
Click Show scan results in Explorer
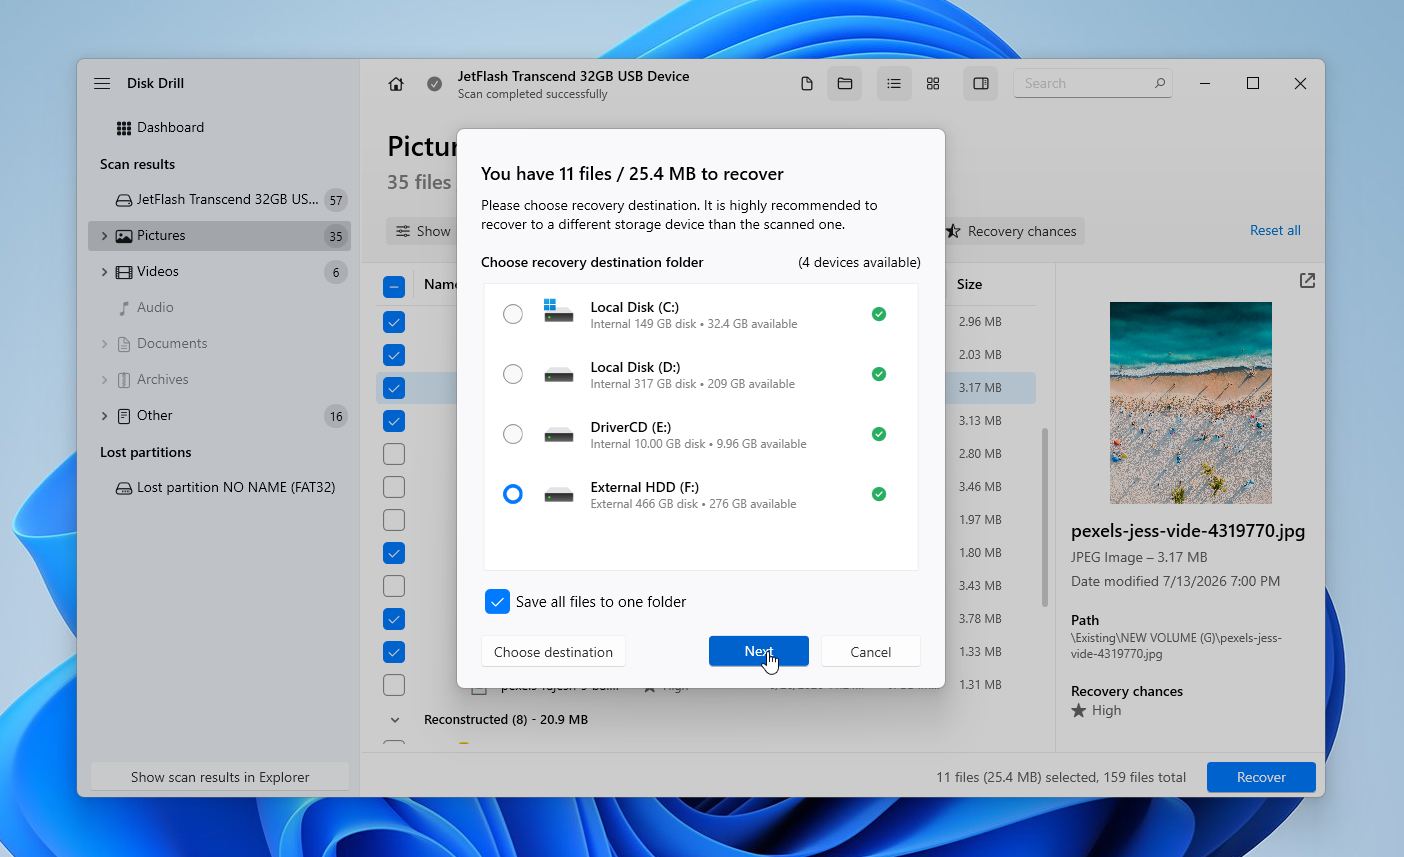click(x=220, y=777)
